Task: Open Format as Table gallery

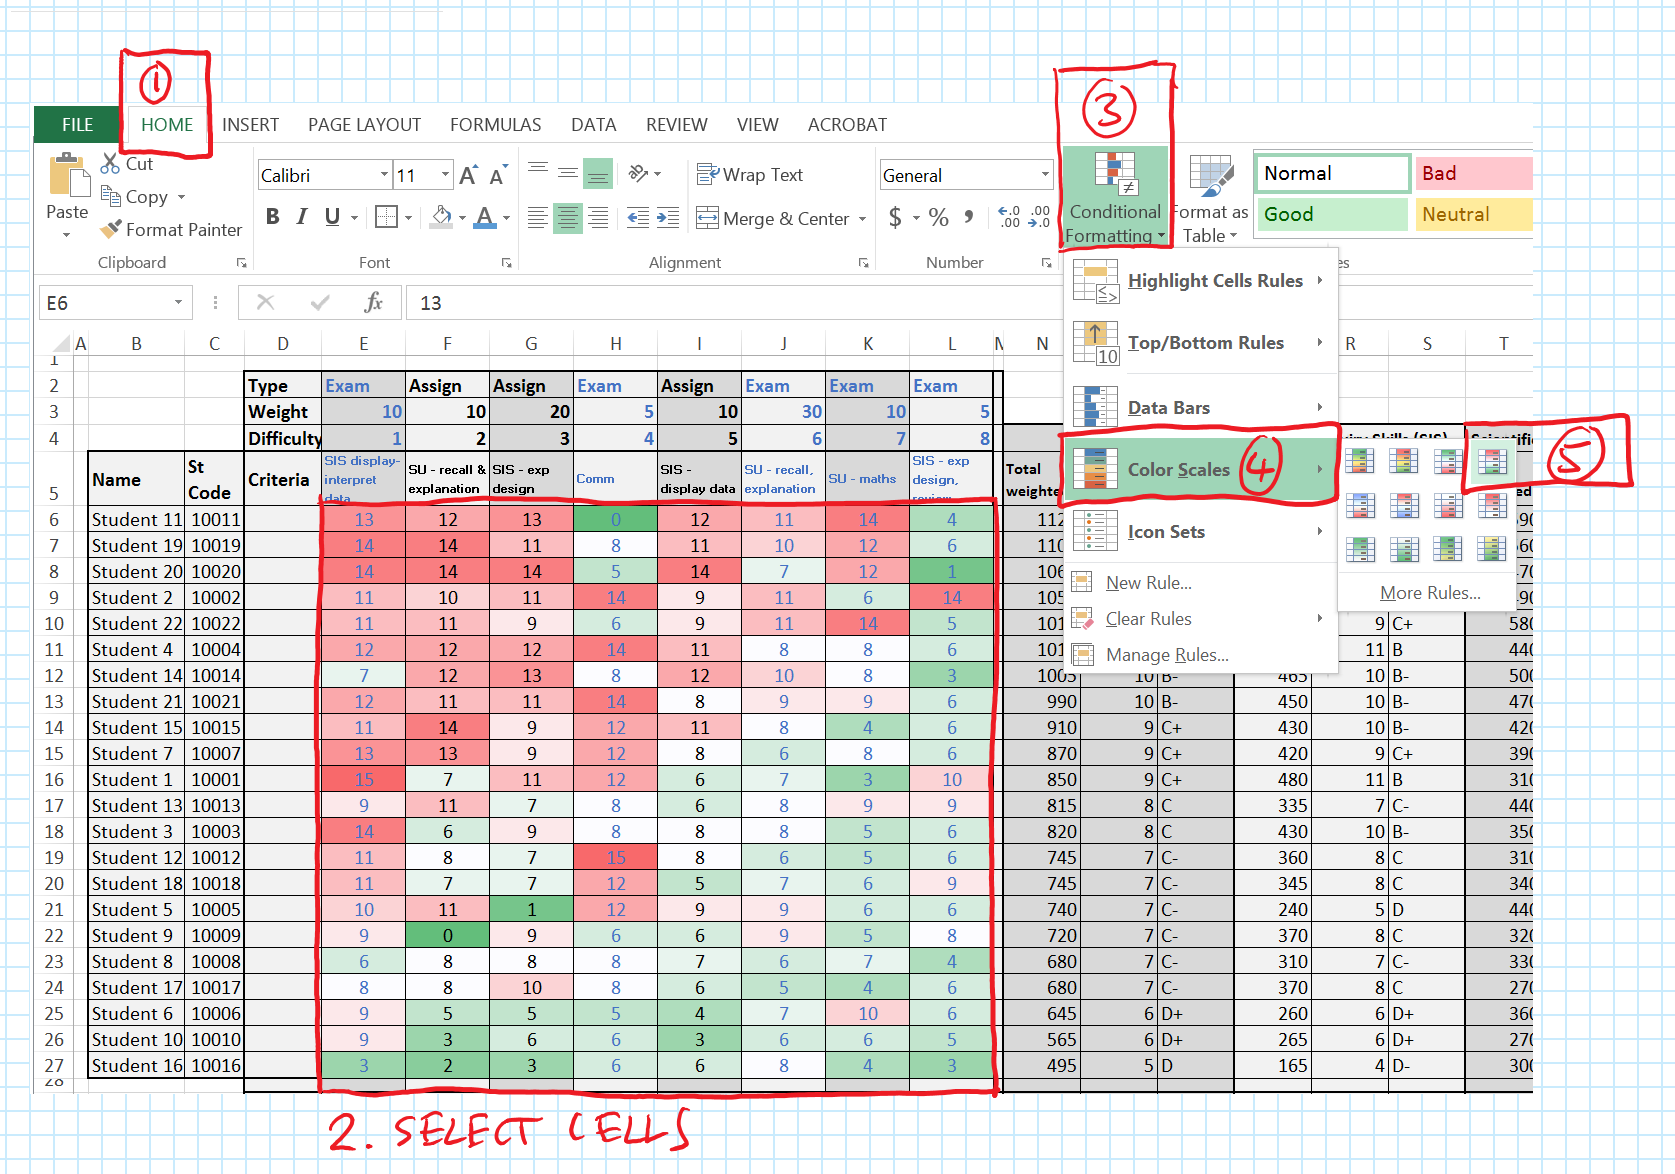Action: tap(1211, 200)
